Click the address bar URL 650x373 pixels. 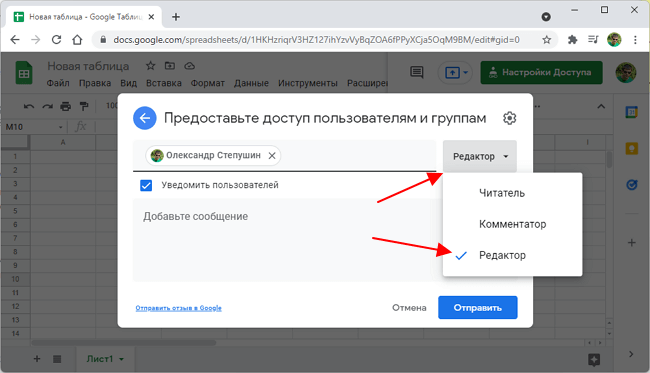pyautogui.click(x=316, y=40)
